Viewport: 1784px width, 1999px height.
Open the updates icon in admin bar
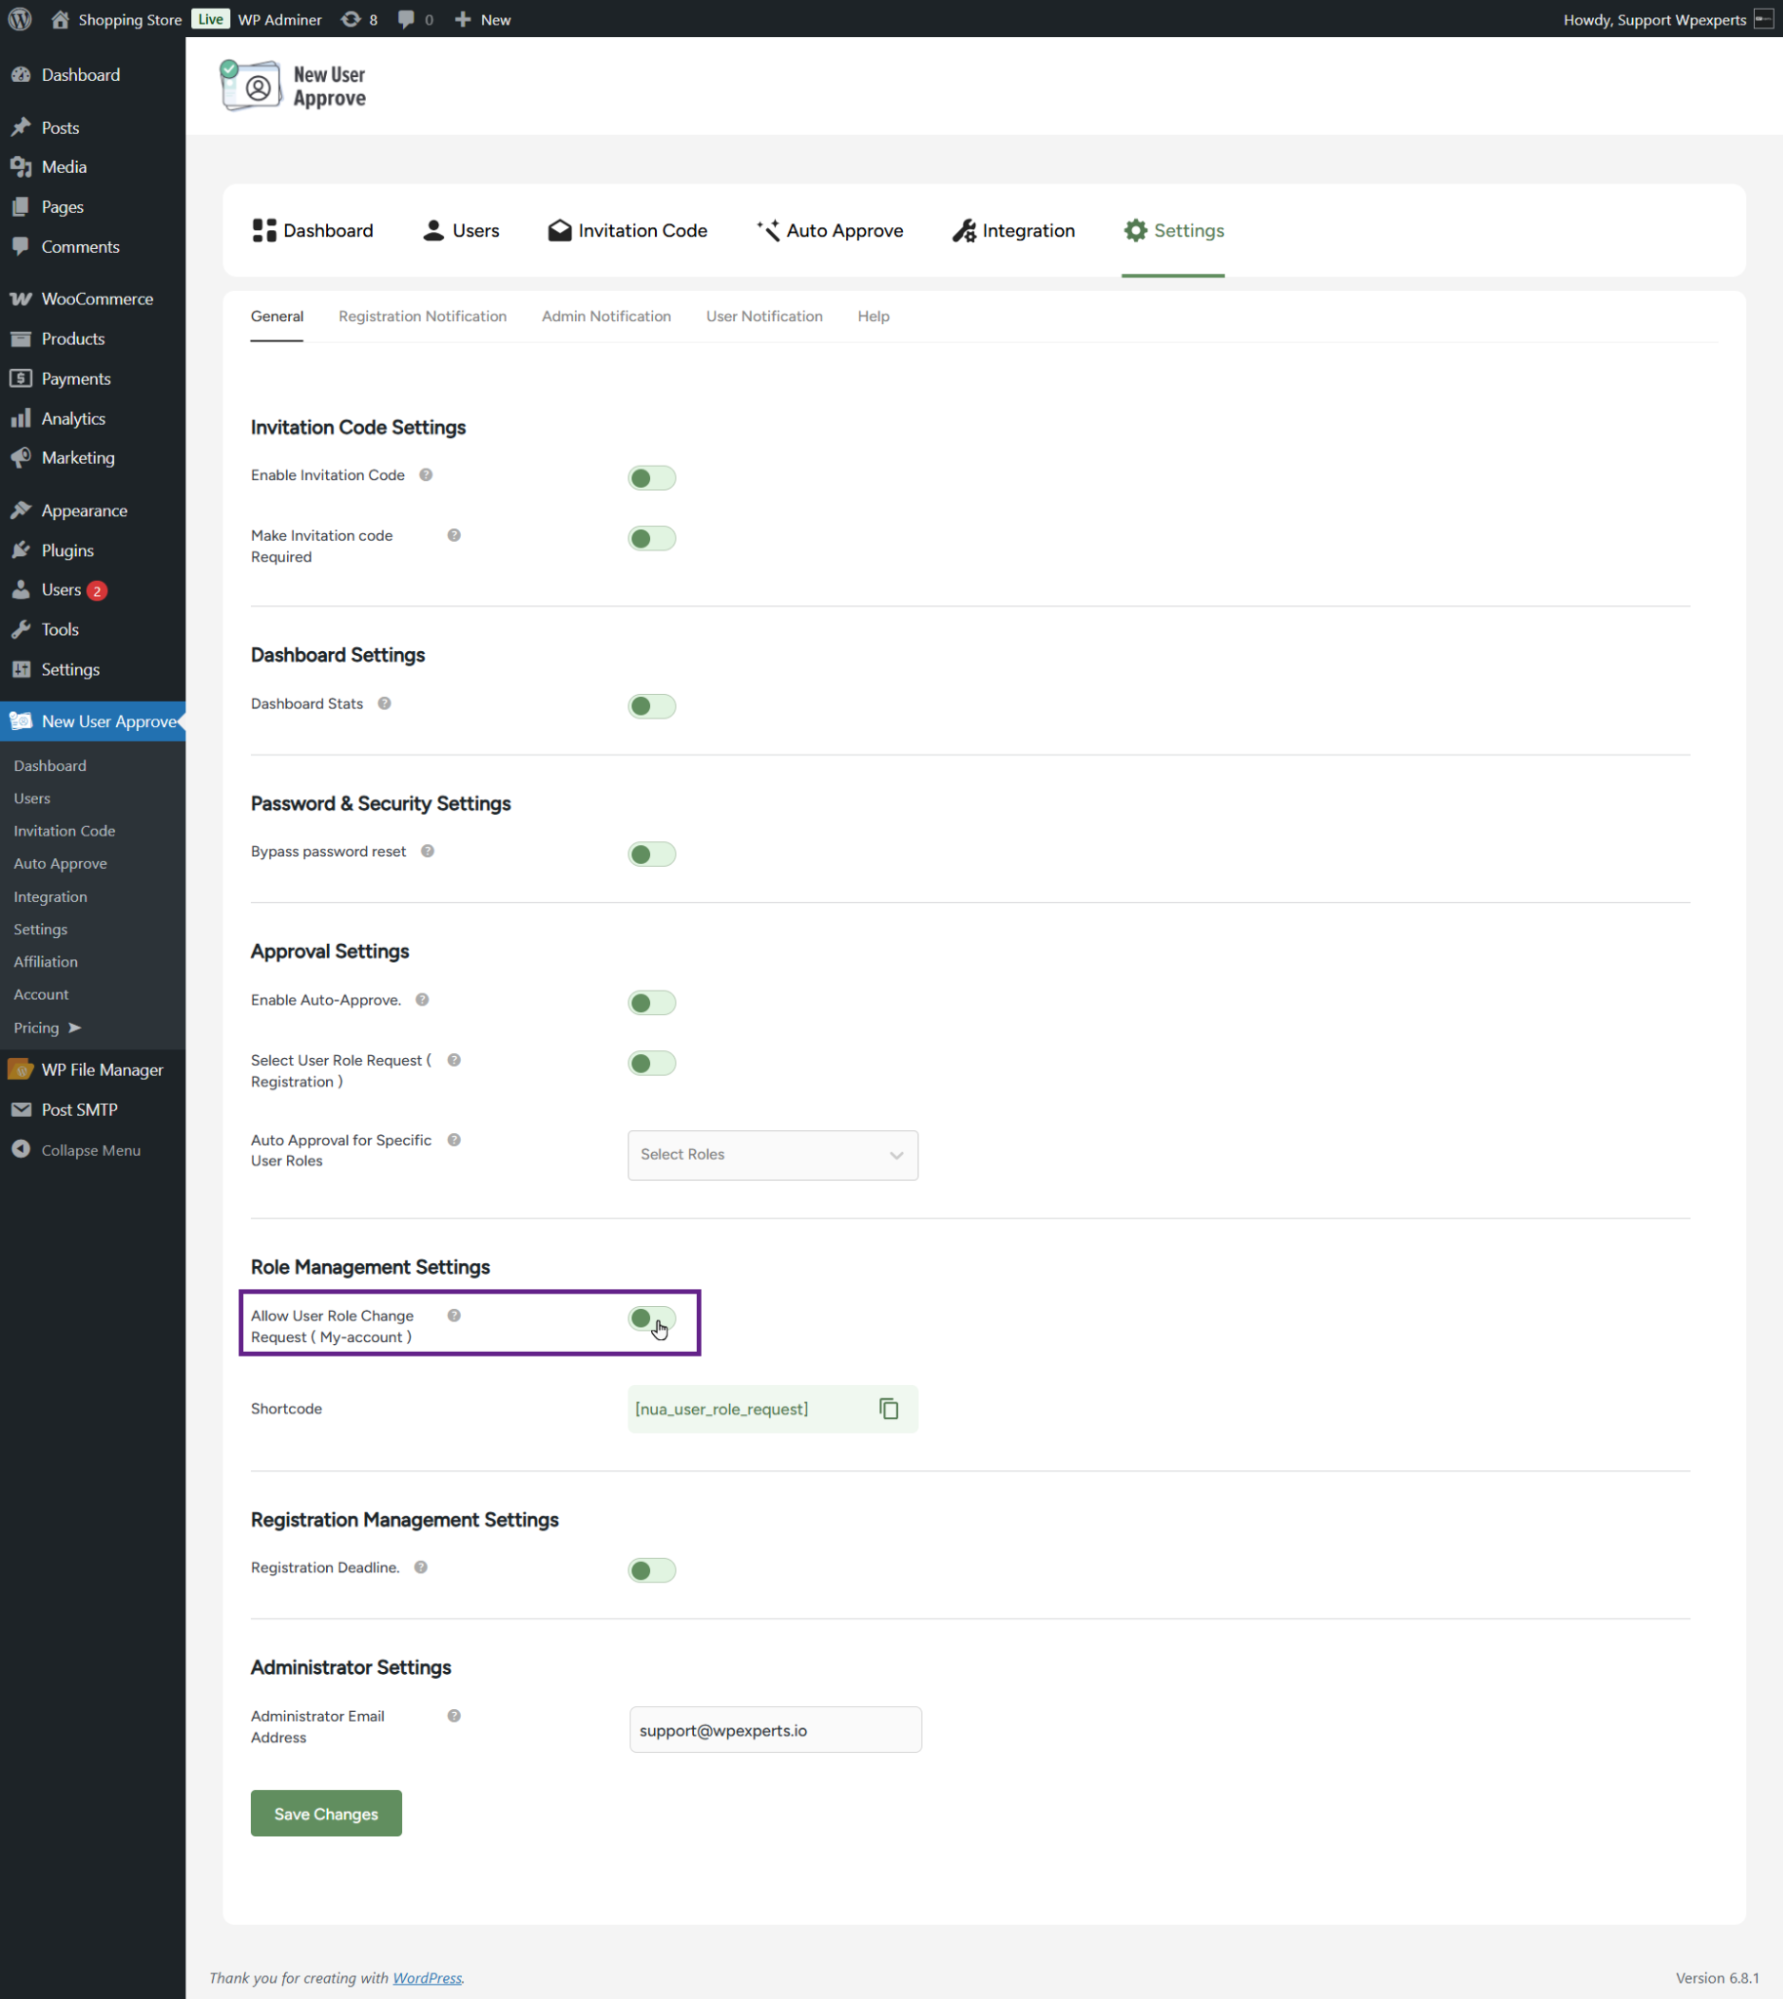pyautogui.click(x=359, y=19)
